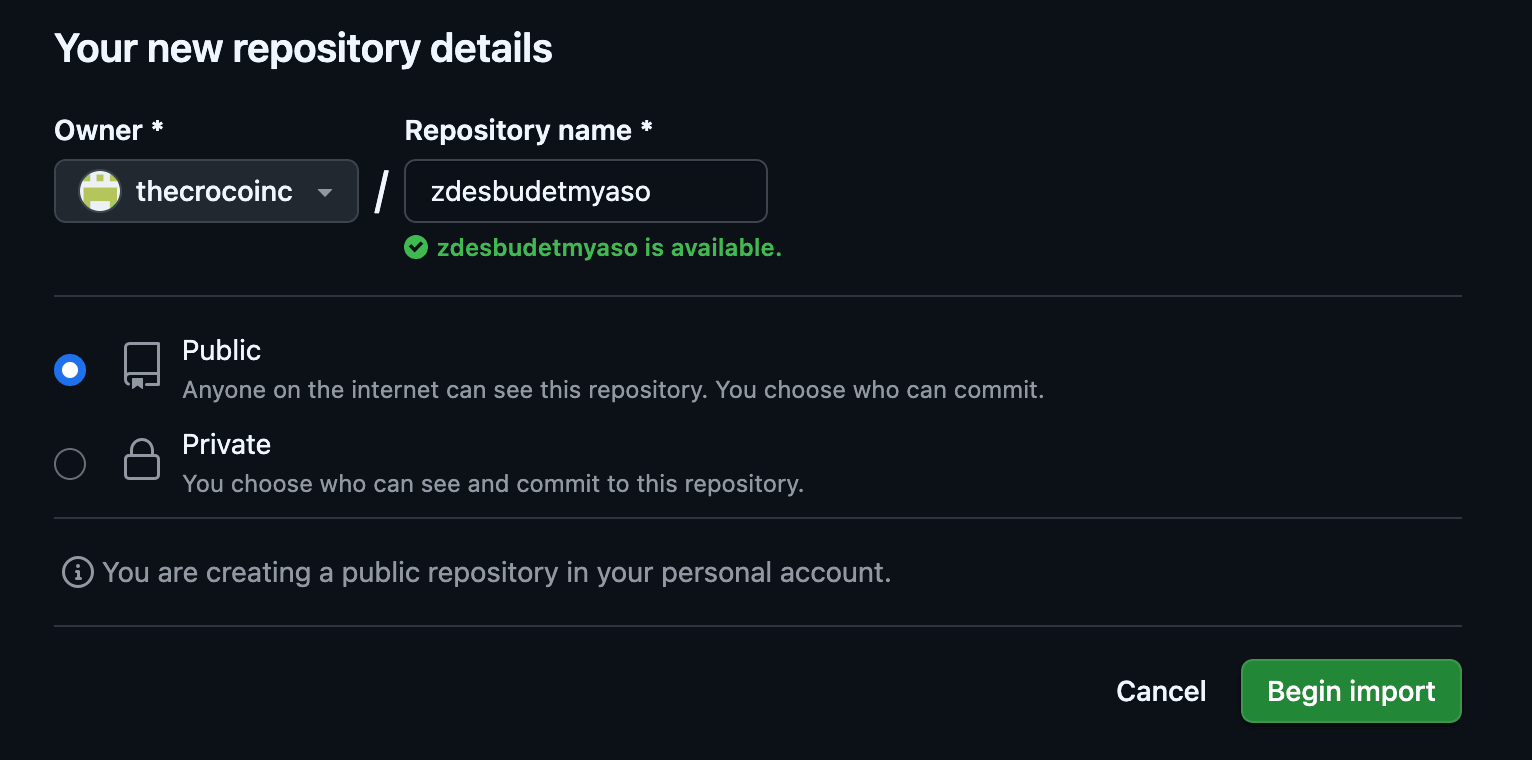Click the Private padlock icon
The height and width of the screenshot is (760, 1532).
142,460
